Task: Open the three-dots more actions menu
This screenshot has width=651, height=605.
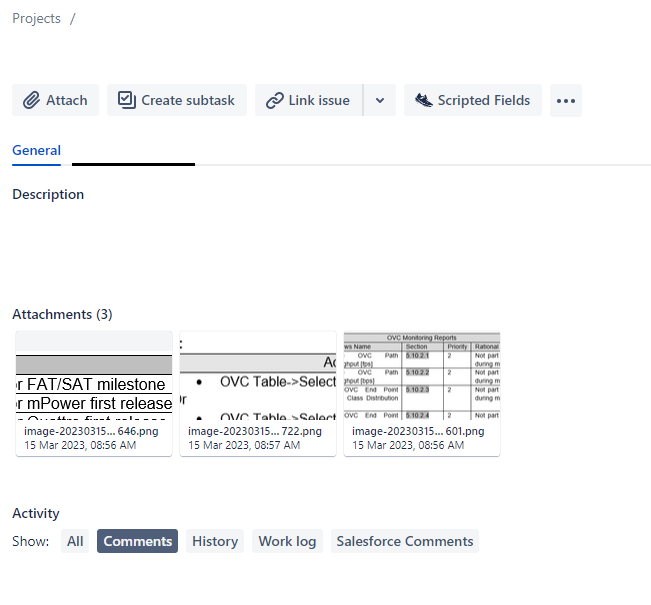Action: pos(565,100)
